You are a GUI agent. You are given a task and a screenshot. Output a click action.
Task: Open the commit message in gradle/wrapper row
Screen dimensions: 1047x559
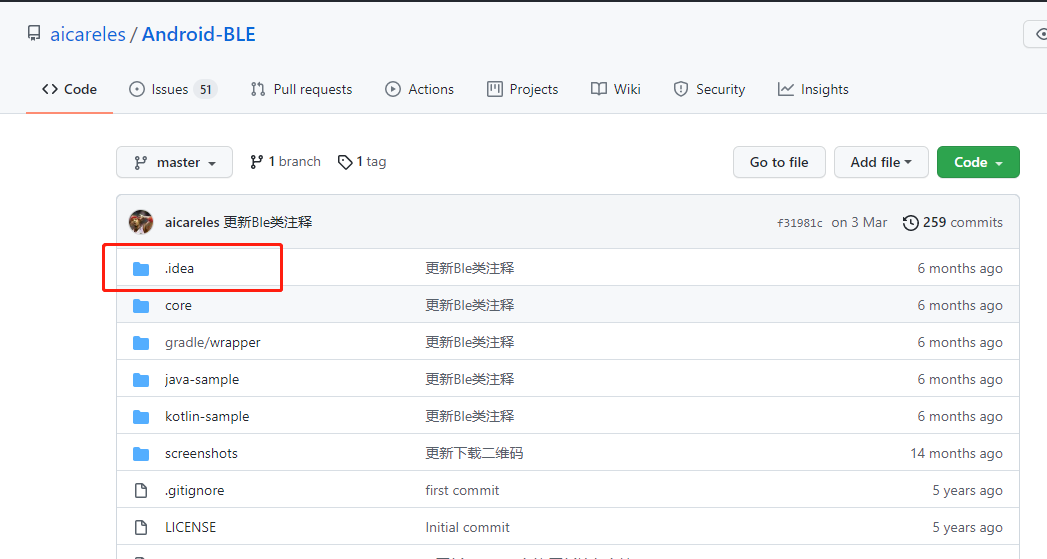coord(469,342)
